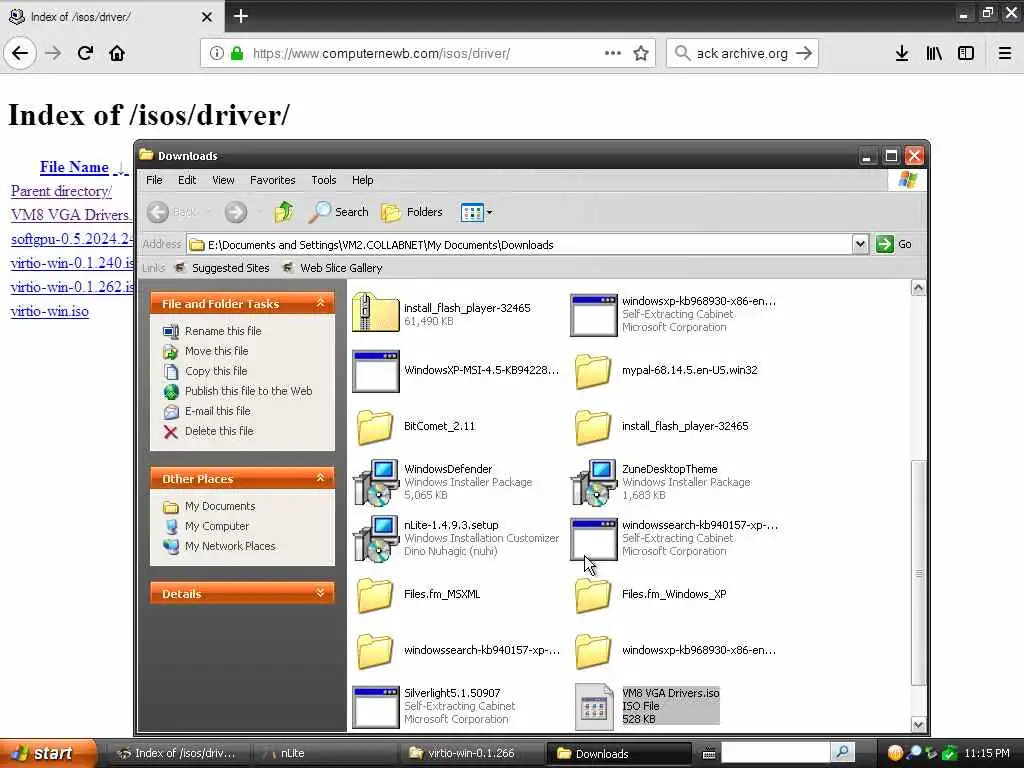Open the browser hamburger menu
Screen dimensions: 1024x768
click(1005, 53)
